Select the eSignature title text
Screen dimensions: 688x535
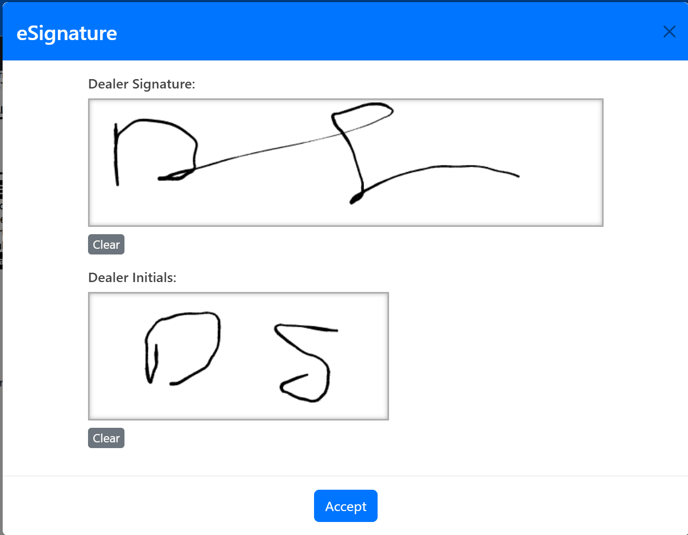pyautogui.click(x=67, y=33)
